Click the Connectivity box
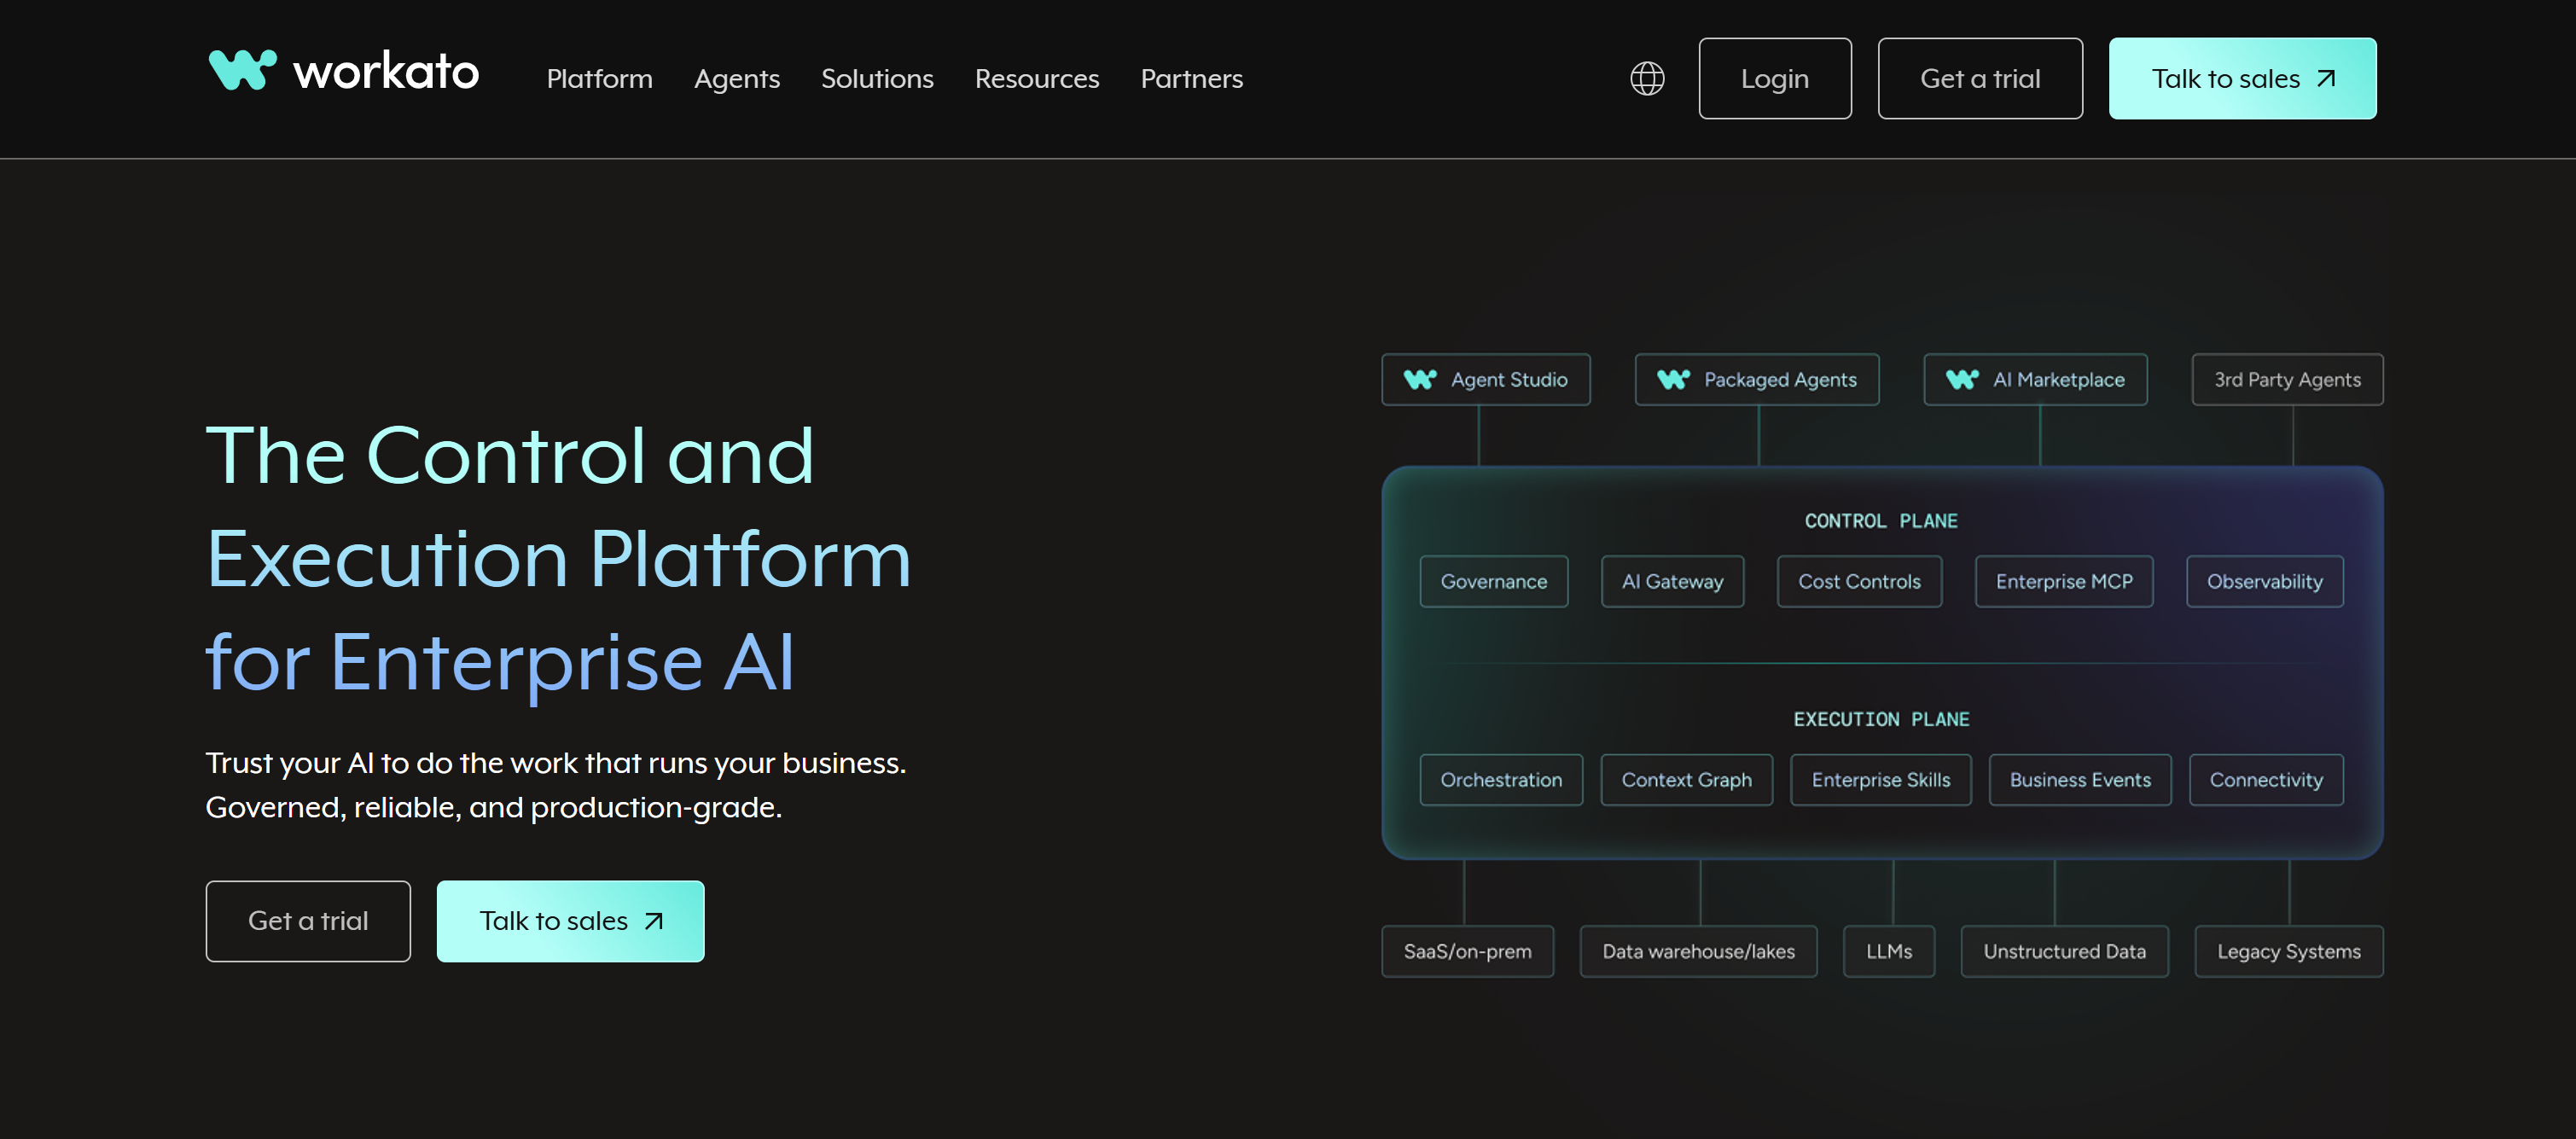2576x1139 pixels. tap(2266, 779)
